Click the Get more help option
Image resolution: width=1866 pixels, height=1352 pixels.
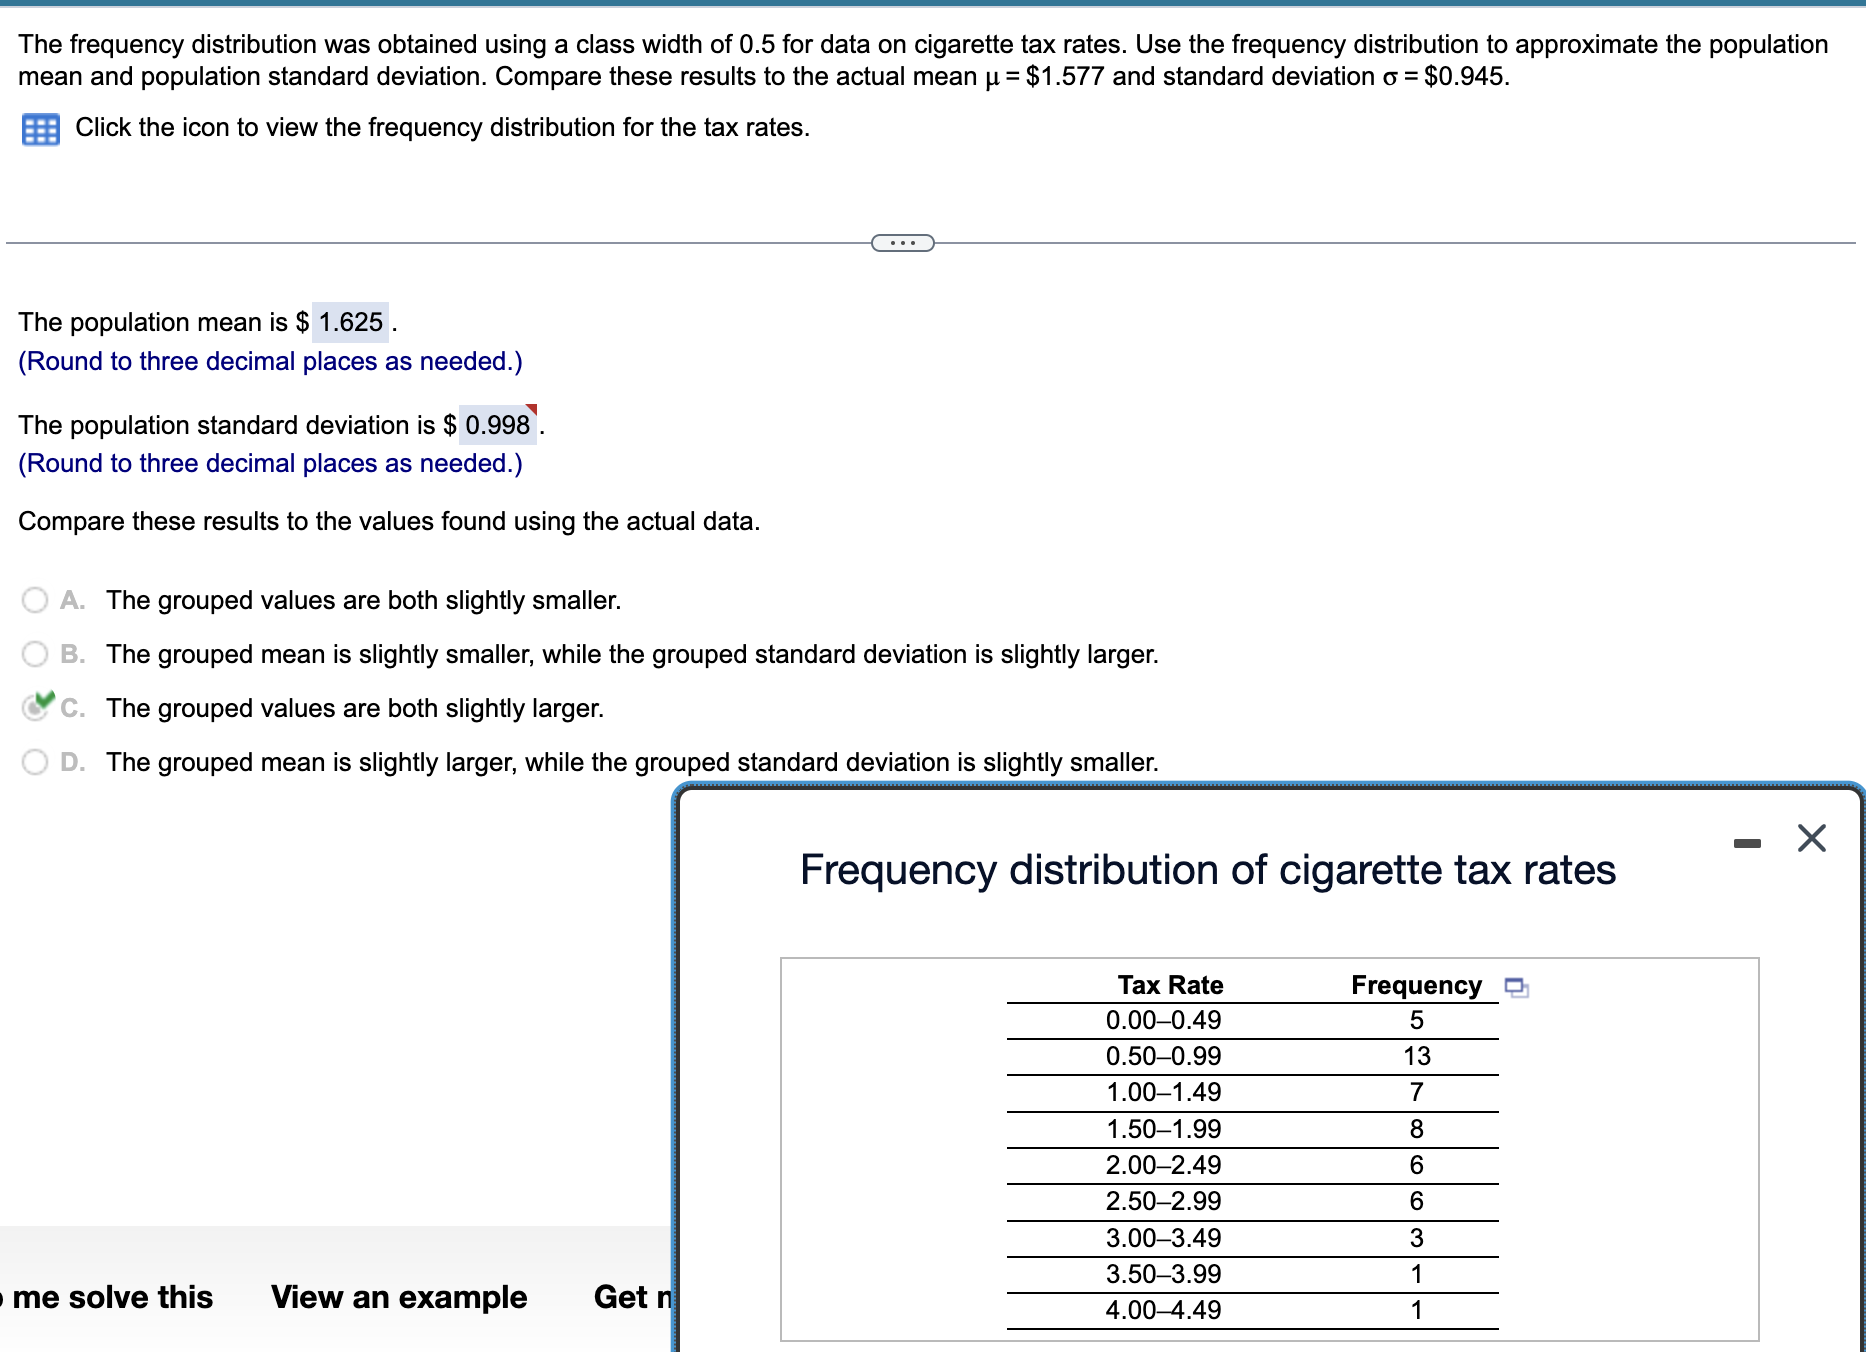(631, 1297)
